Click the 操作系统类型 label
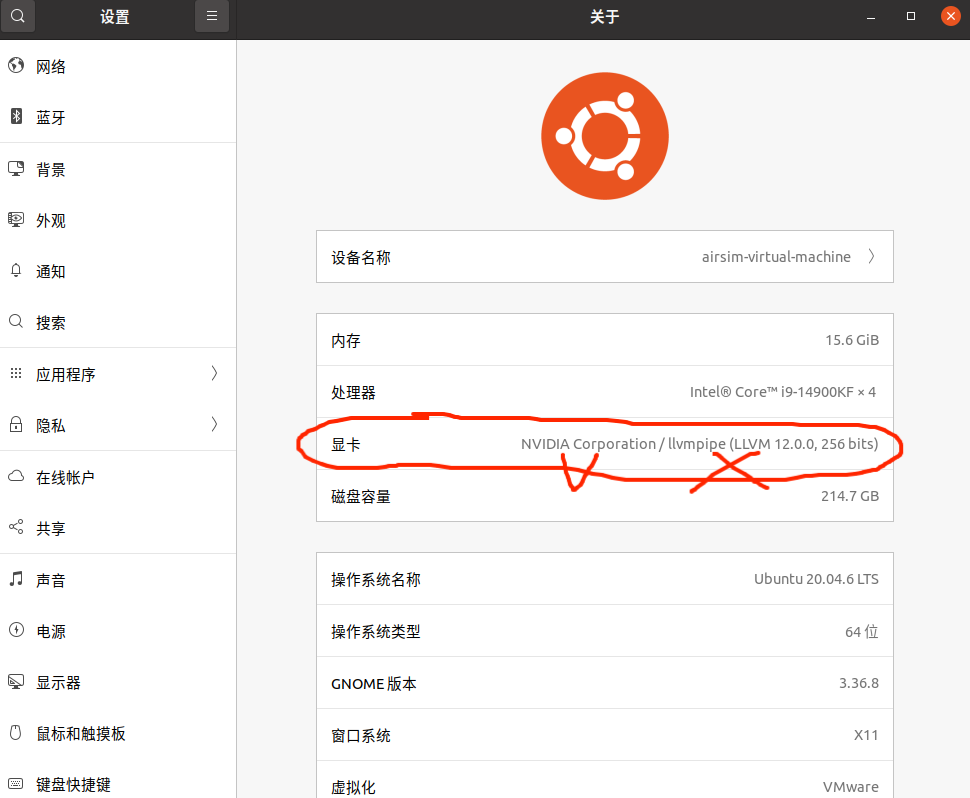 [376, 632]
